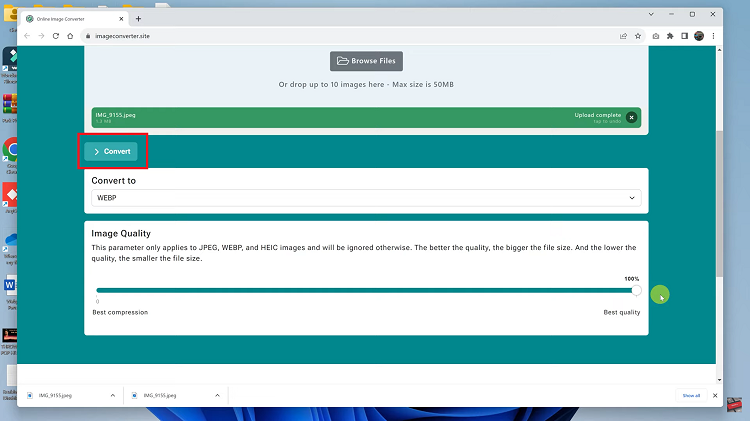750x421 pixels.
Task: Click the user profile avatar icon
Action: tap(699, 36)
